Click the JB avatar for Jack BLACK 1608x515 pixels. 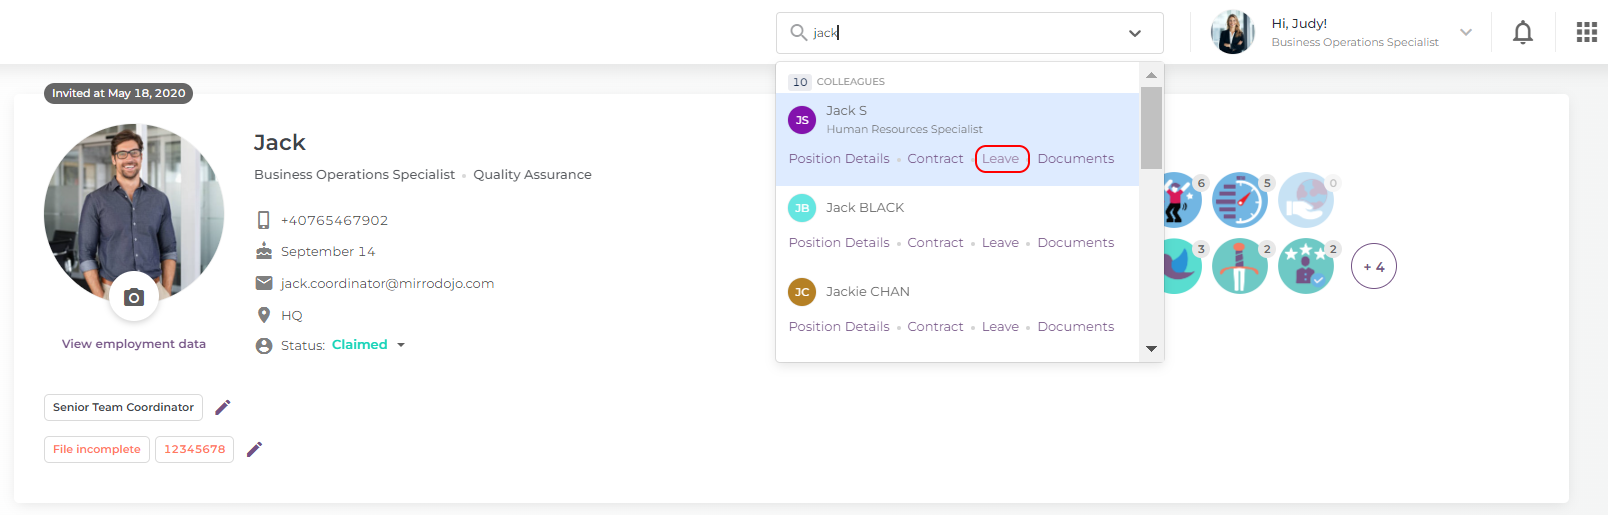tap(802, 208)
